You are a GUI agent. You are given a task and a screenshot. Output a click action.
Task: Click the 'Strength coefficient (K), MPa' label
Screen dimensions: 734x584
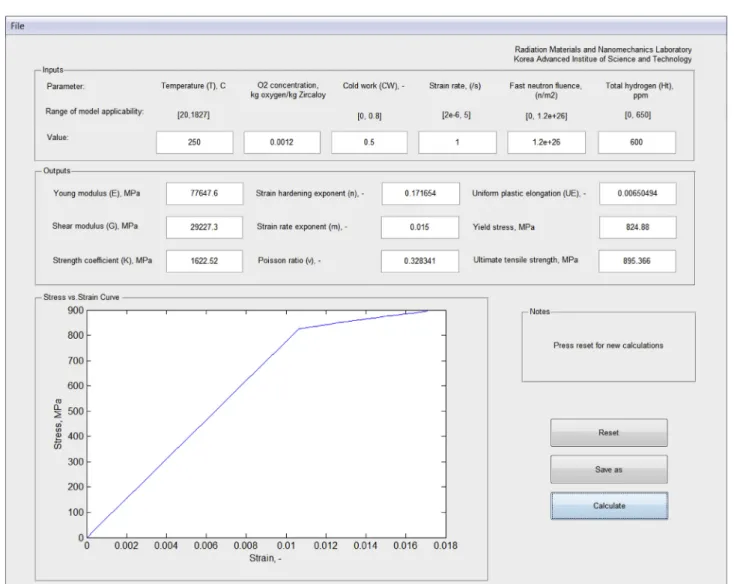coord(102,260)
